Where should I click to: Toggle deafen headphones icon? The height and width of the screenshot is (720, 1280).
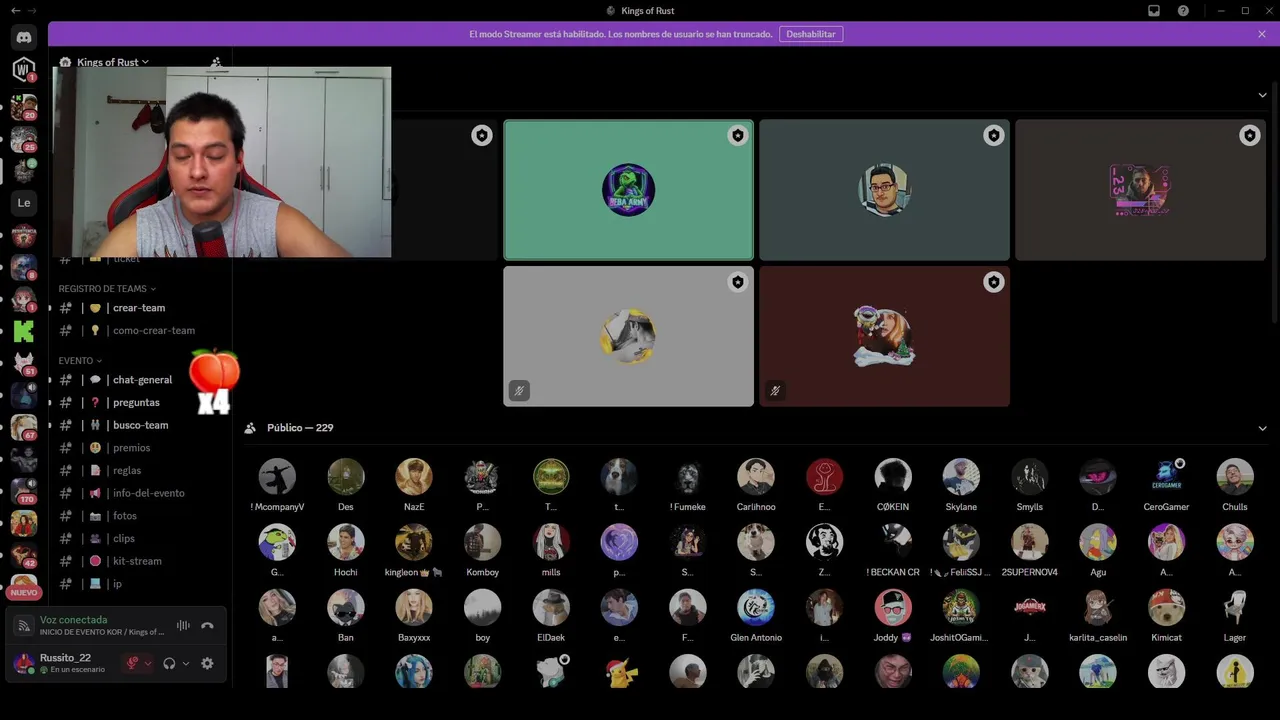pos(169,663)
